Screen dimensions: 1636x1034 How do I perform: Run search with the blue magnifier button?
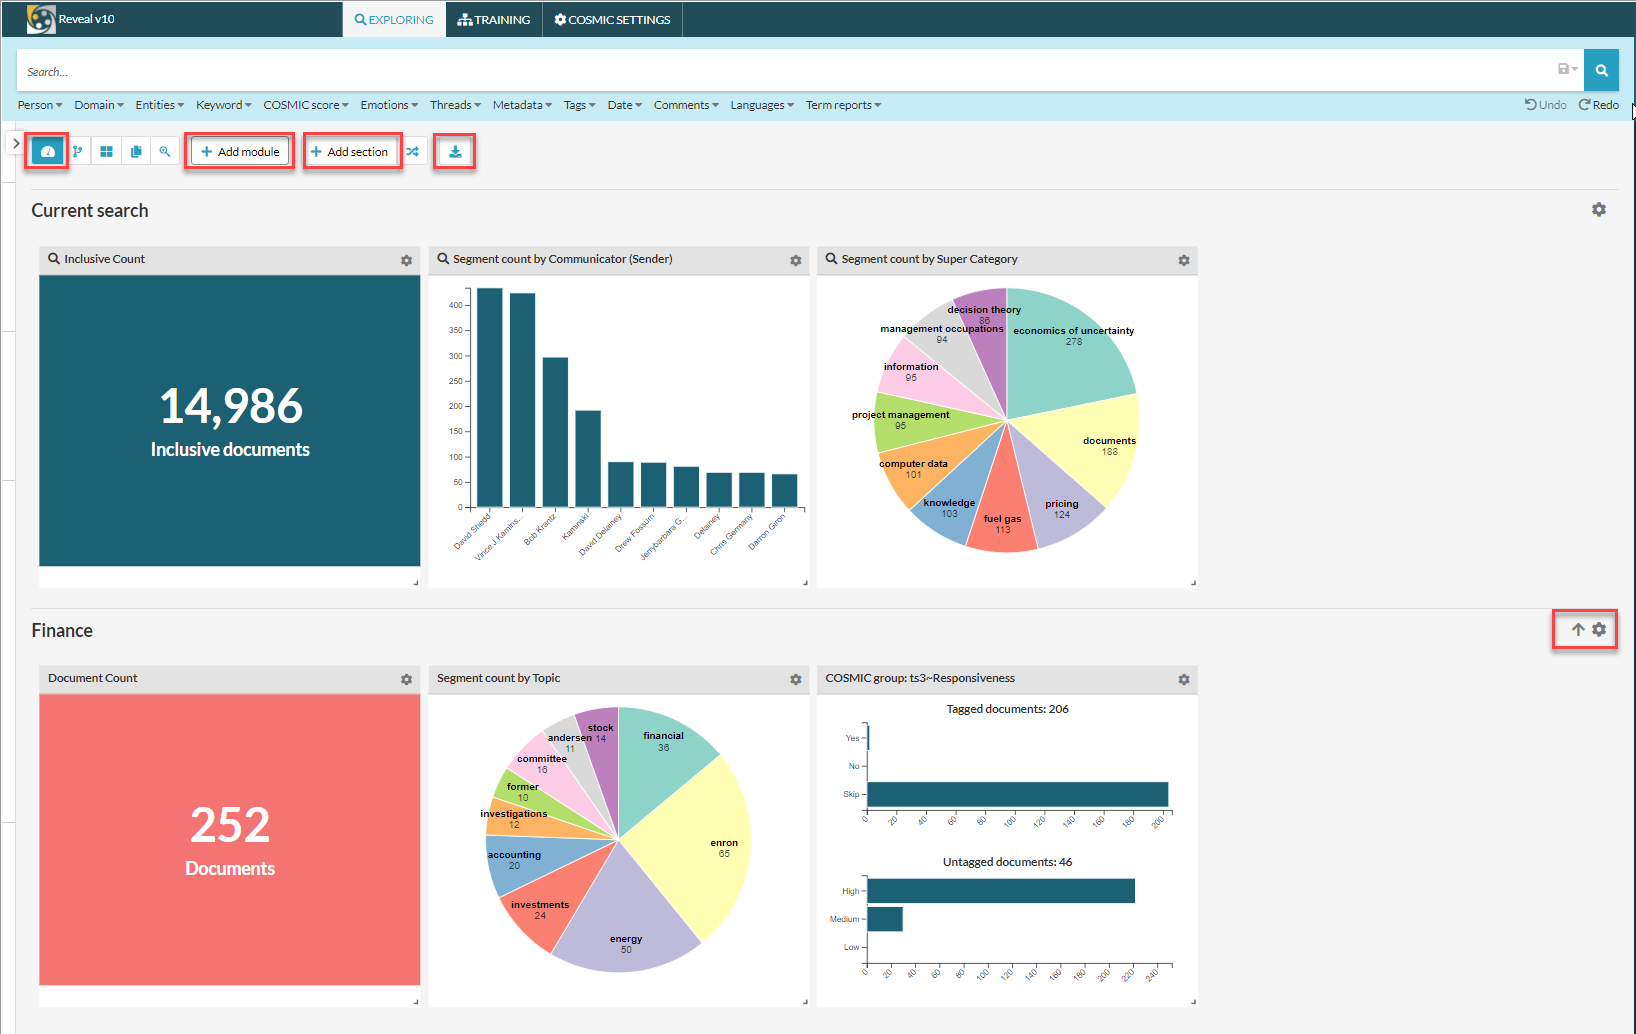pyautogui.click(x=1601, y=70)
